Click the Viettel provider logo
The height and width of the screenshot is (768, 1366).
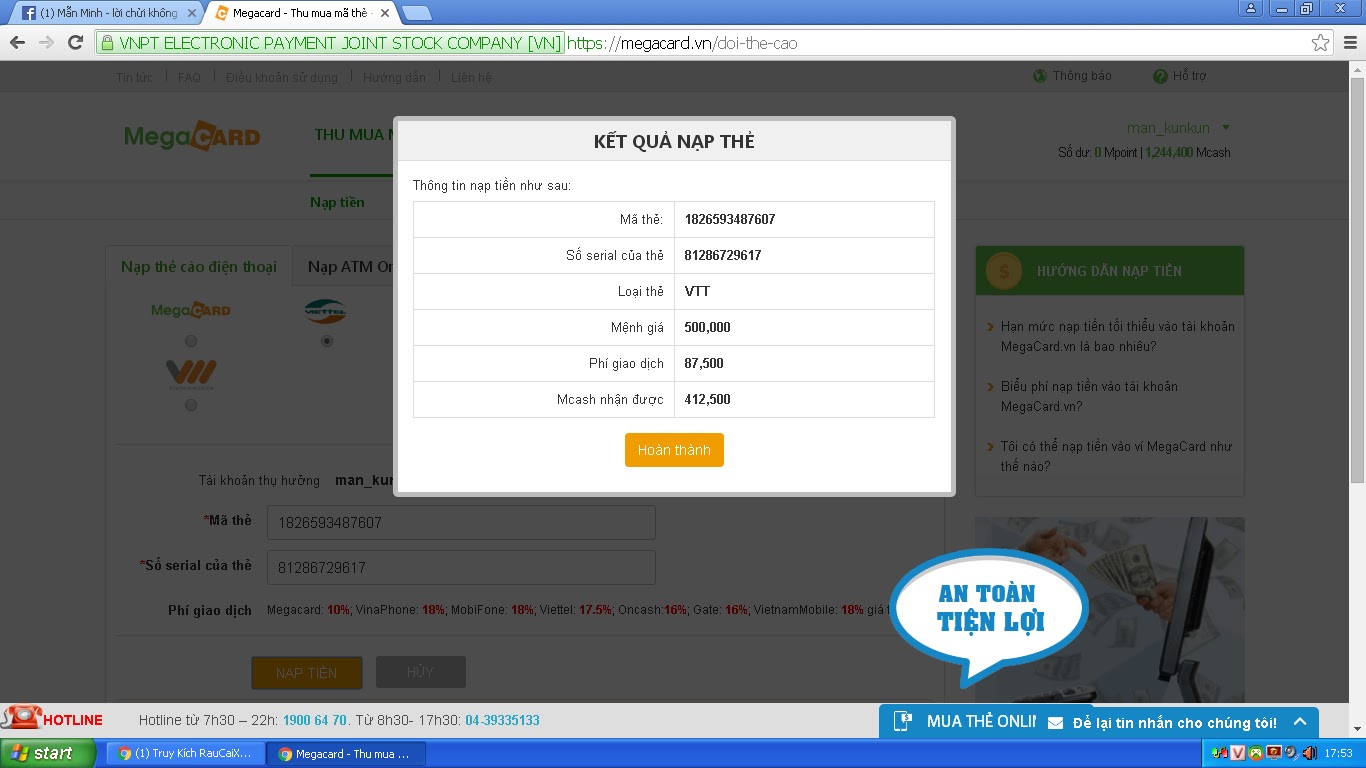click(325, 312)
